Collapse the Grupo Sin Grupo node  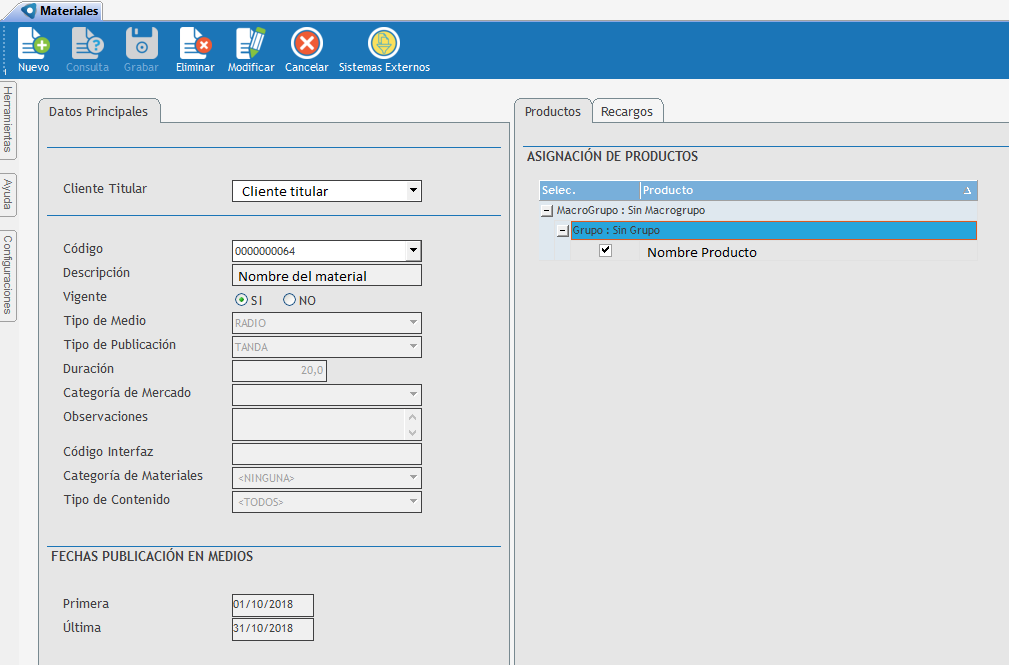click(562, 231)
